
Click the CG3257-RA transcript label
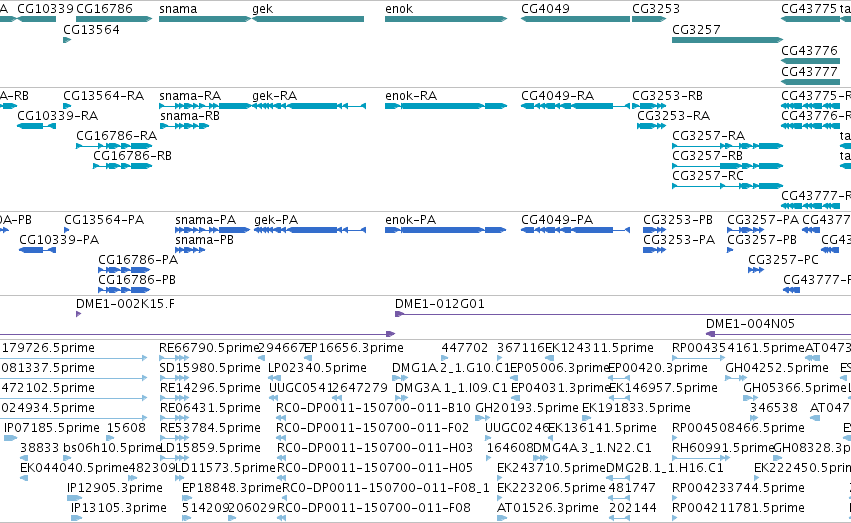(x=708, y=136)
